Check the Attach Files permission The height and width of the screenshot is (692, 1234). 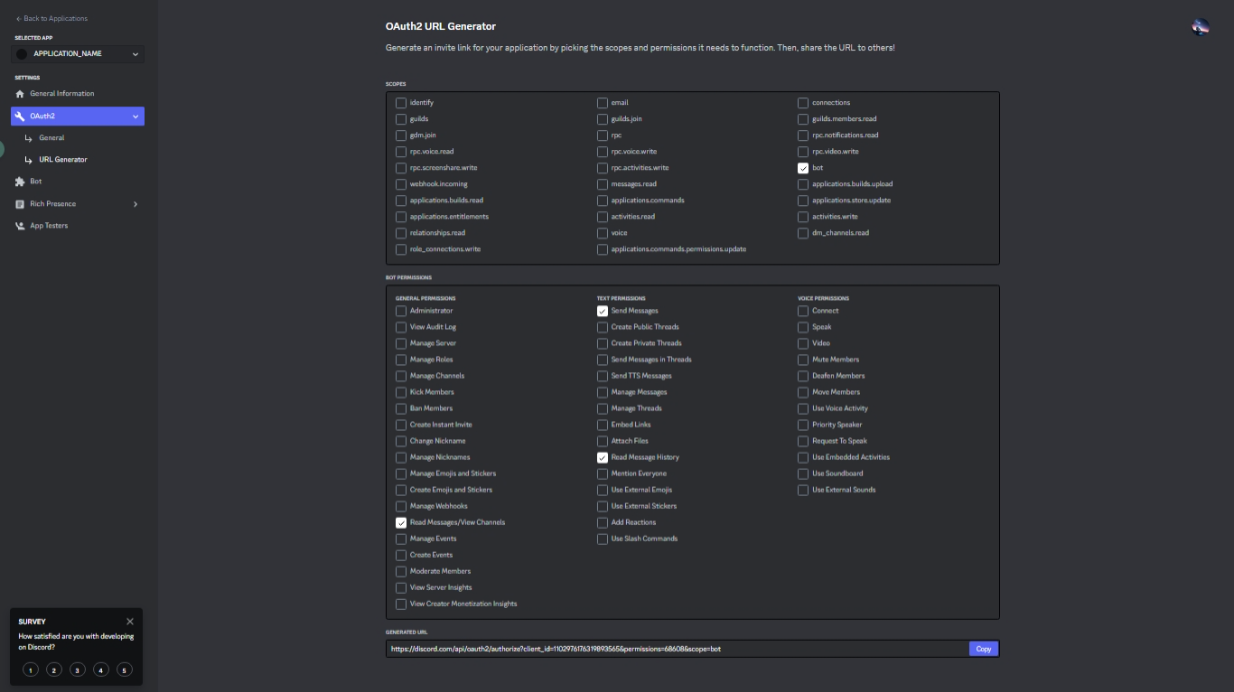point(602,441)
